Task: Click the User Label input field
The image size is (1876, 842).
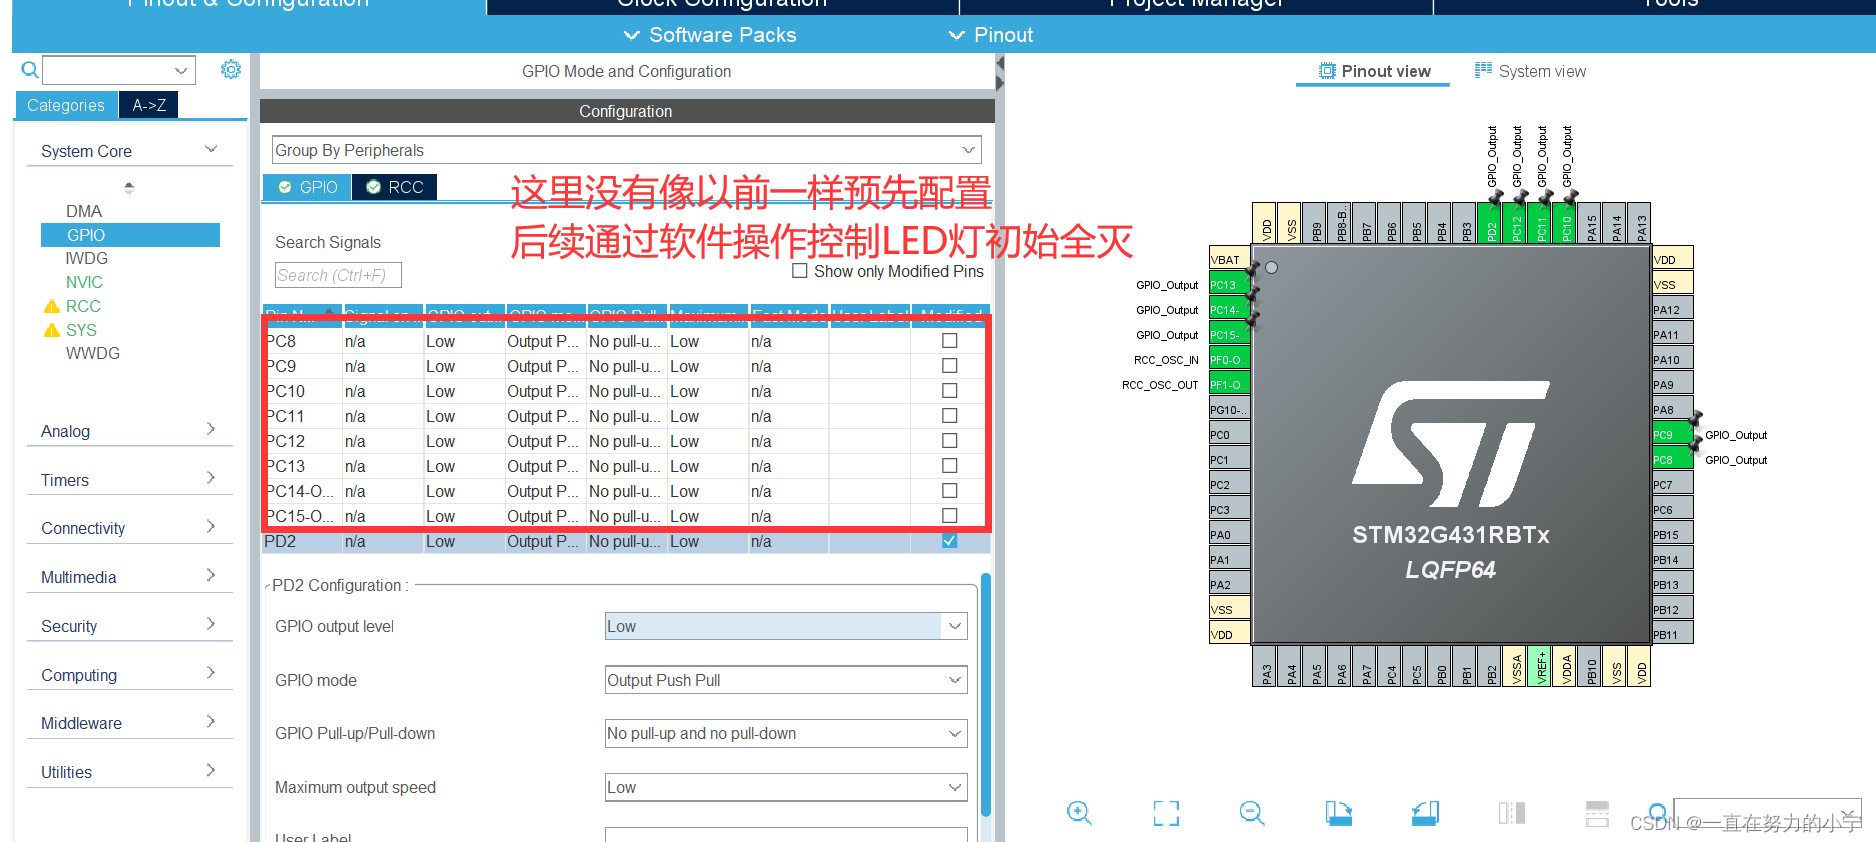Action: (x=786, y=835)
